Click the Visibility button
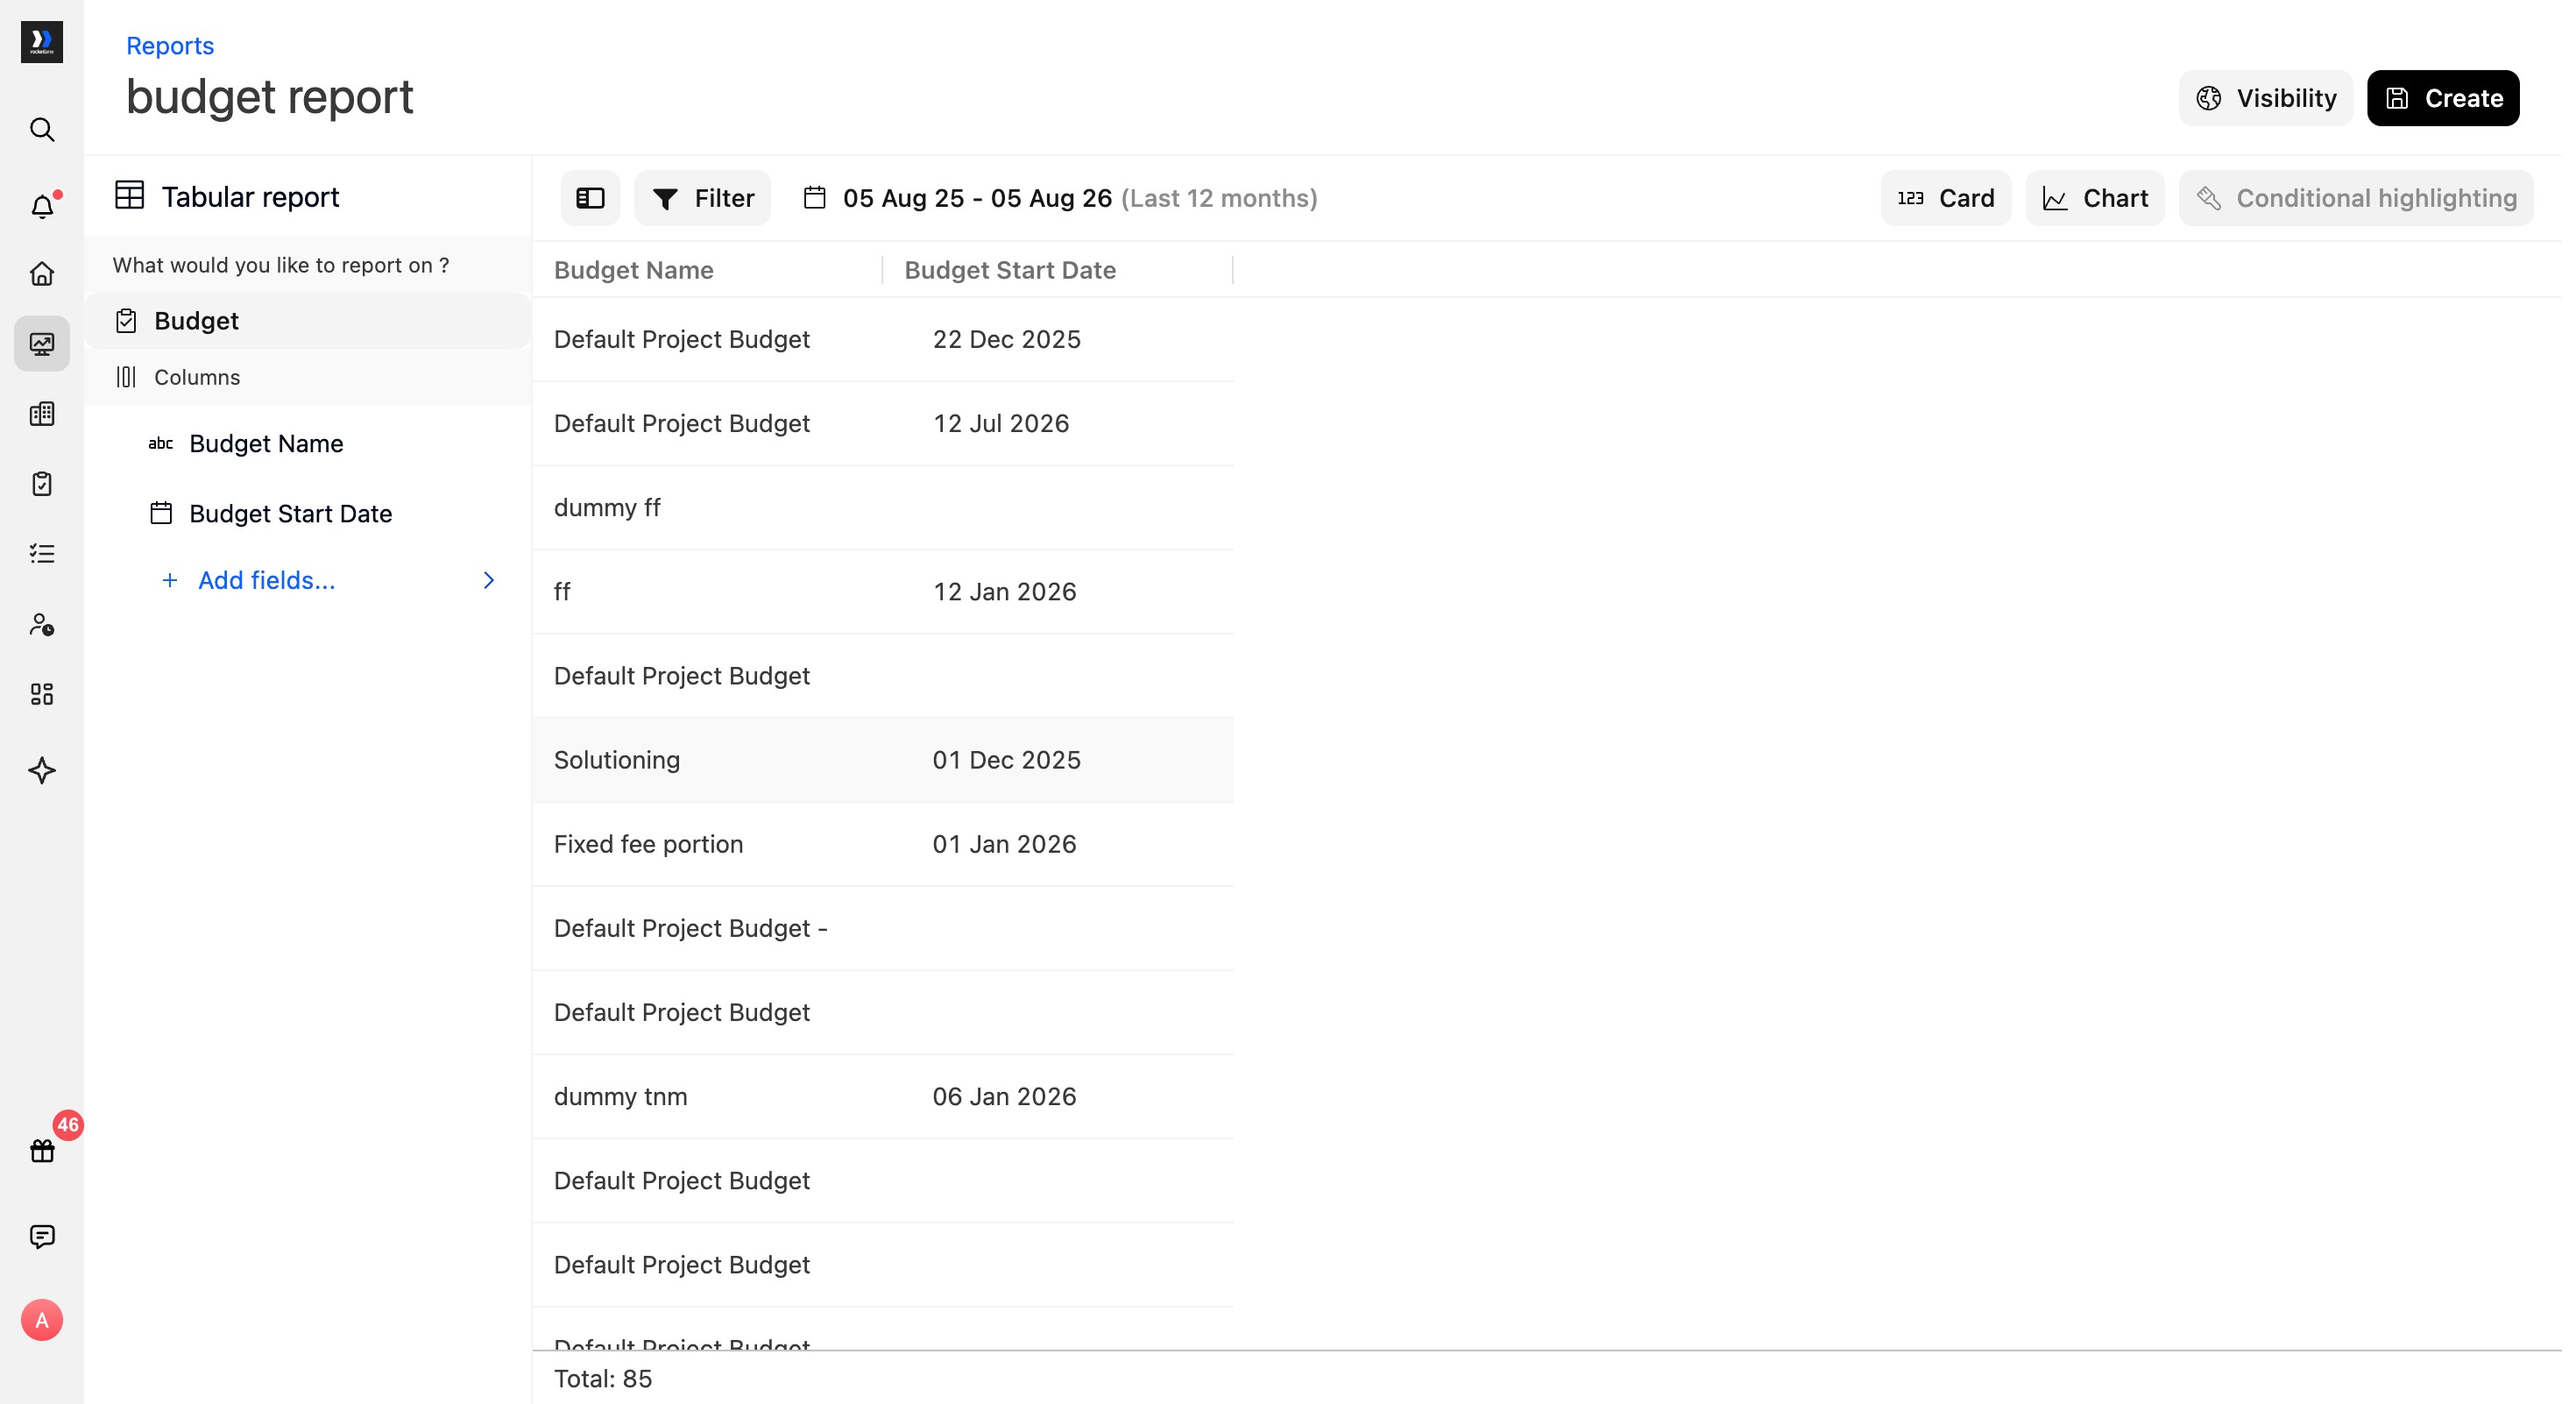Image resolution: width=2576 pixels, height=1404 pixels. click(x=2266, y=98)
